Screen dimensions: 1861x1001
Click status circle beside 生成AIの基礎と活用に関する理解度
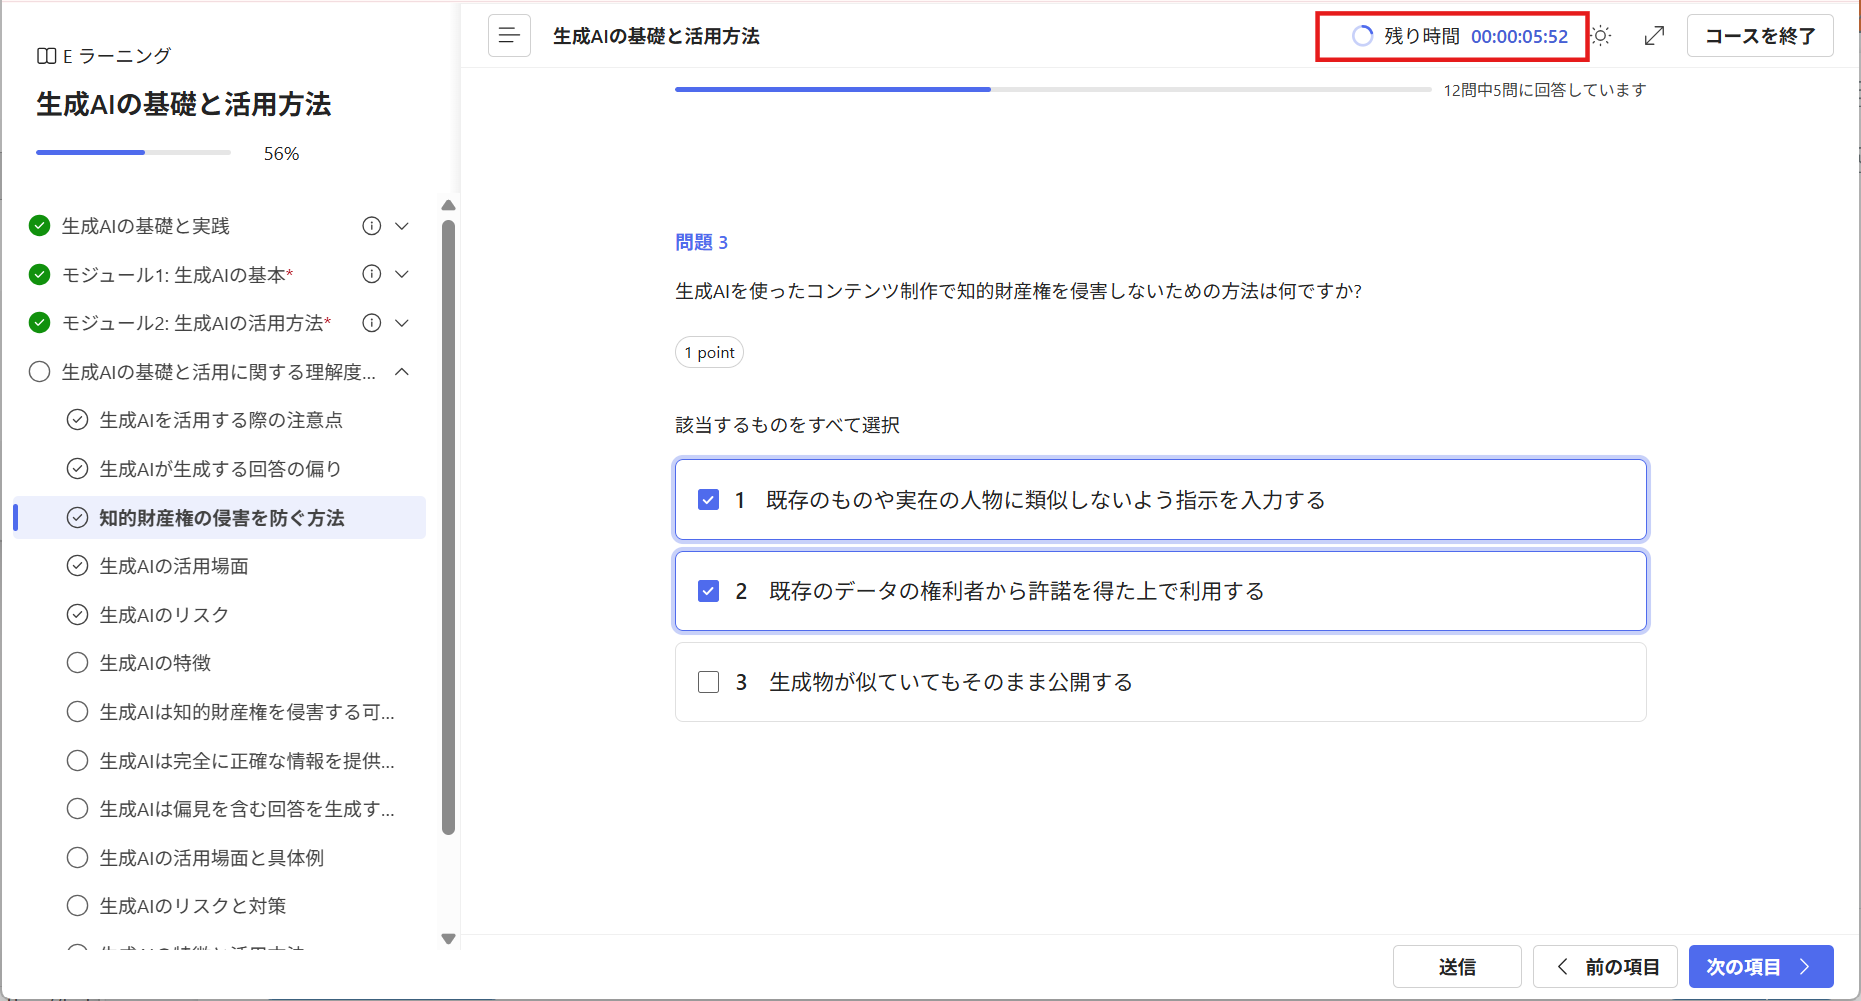(x=40, y=372)
